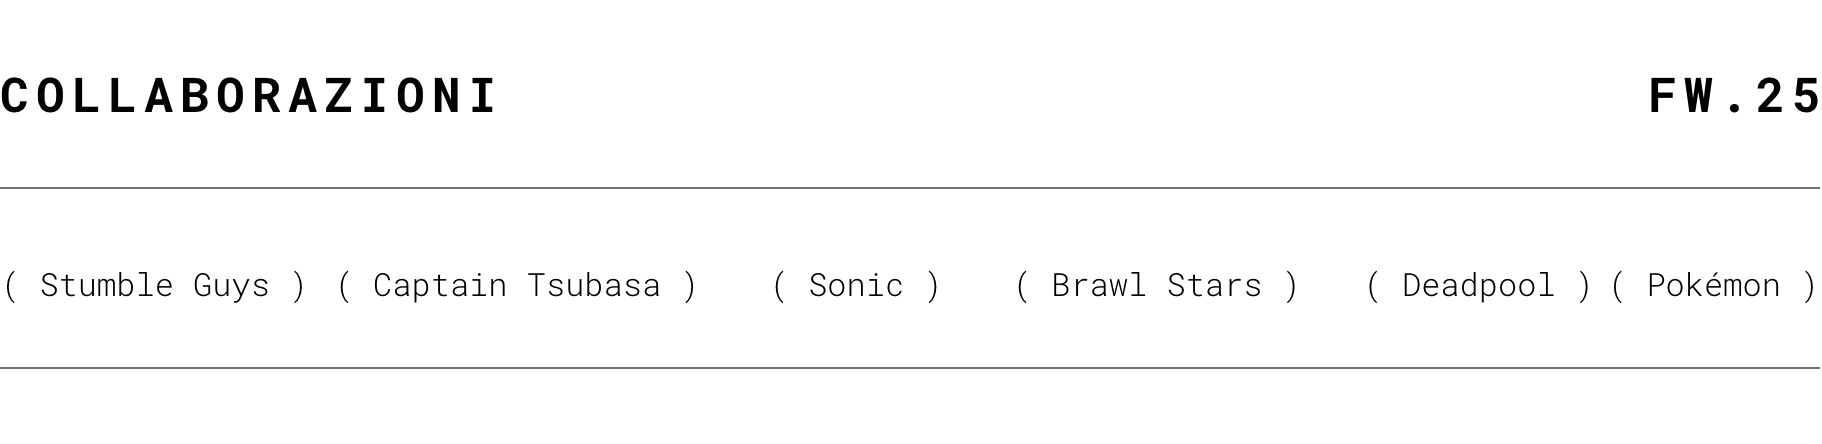The image size is (1822, 444).
Task: Click the closing parenthesis after Sonic
Action: tap(933, 286)
